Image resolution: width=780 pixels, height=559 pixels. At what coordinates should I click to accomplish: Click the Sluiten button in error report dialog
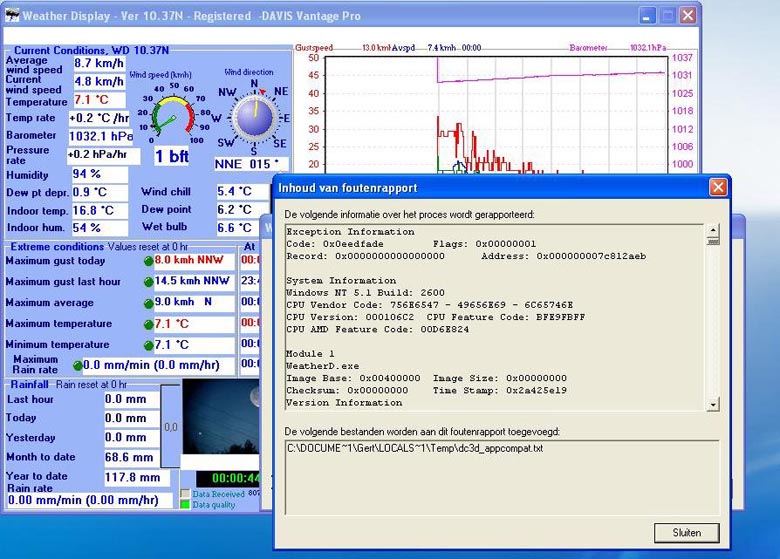pos(686,533)
